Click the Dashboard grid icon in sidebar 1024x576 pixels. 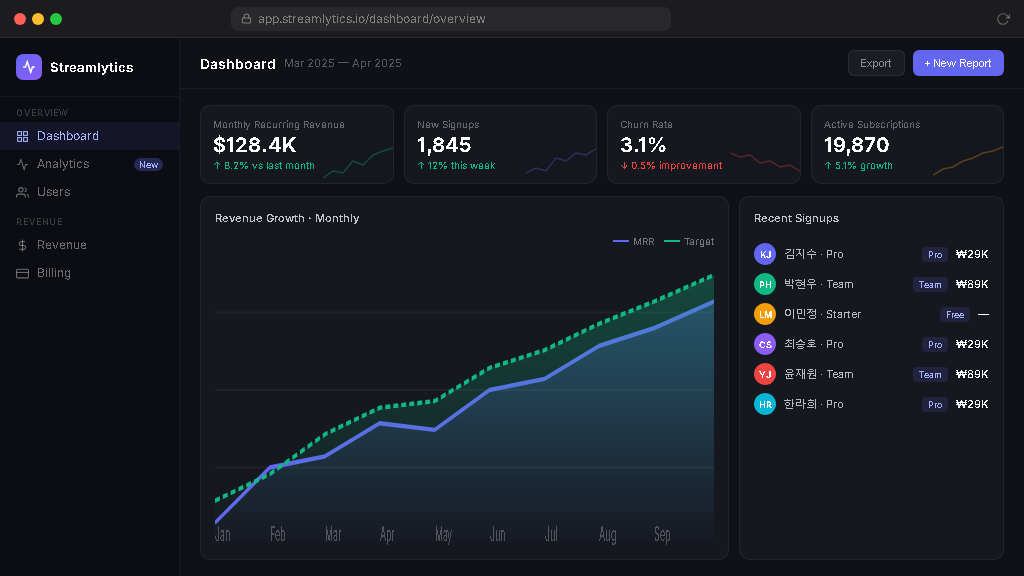coord(23,136)
